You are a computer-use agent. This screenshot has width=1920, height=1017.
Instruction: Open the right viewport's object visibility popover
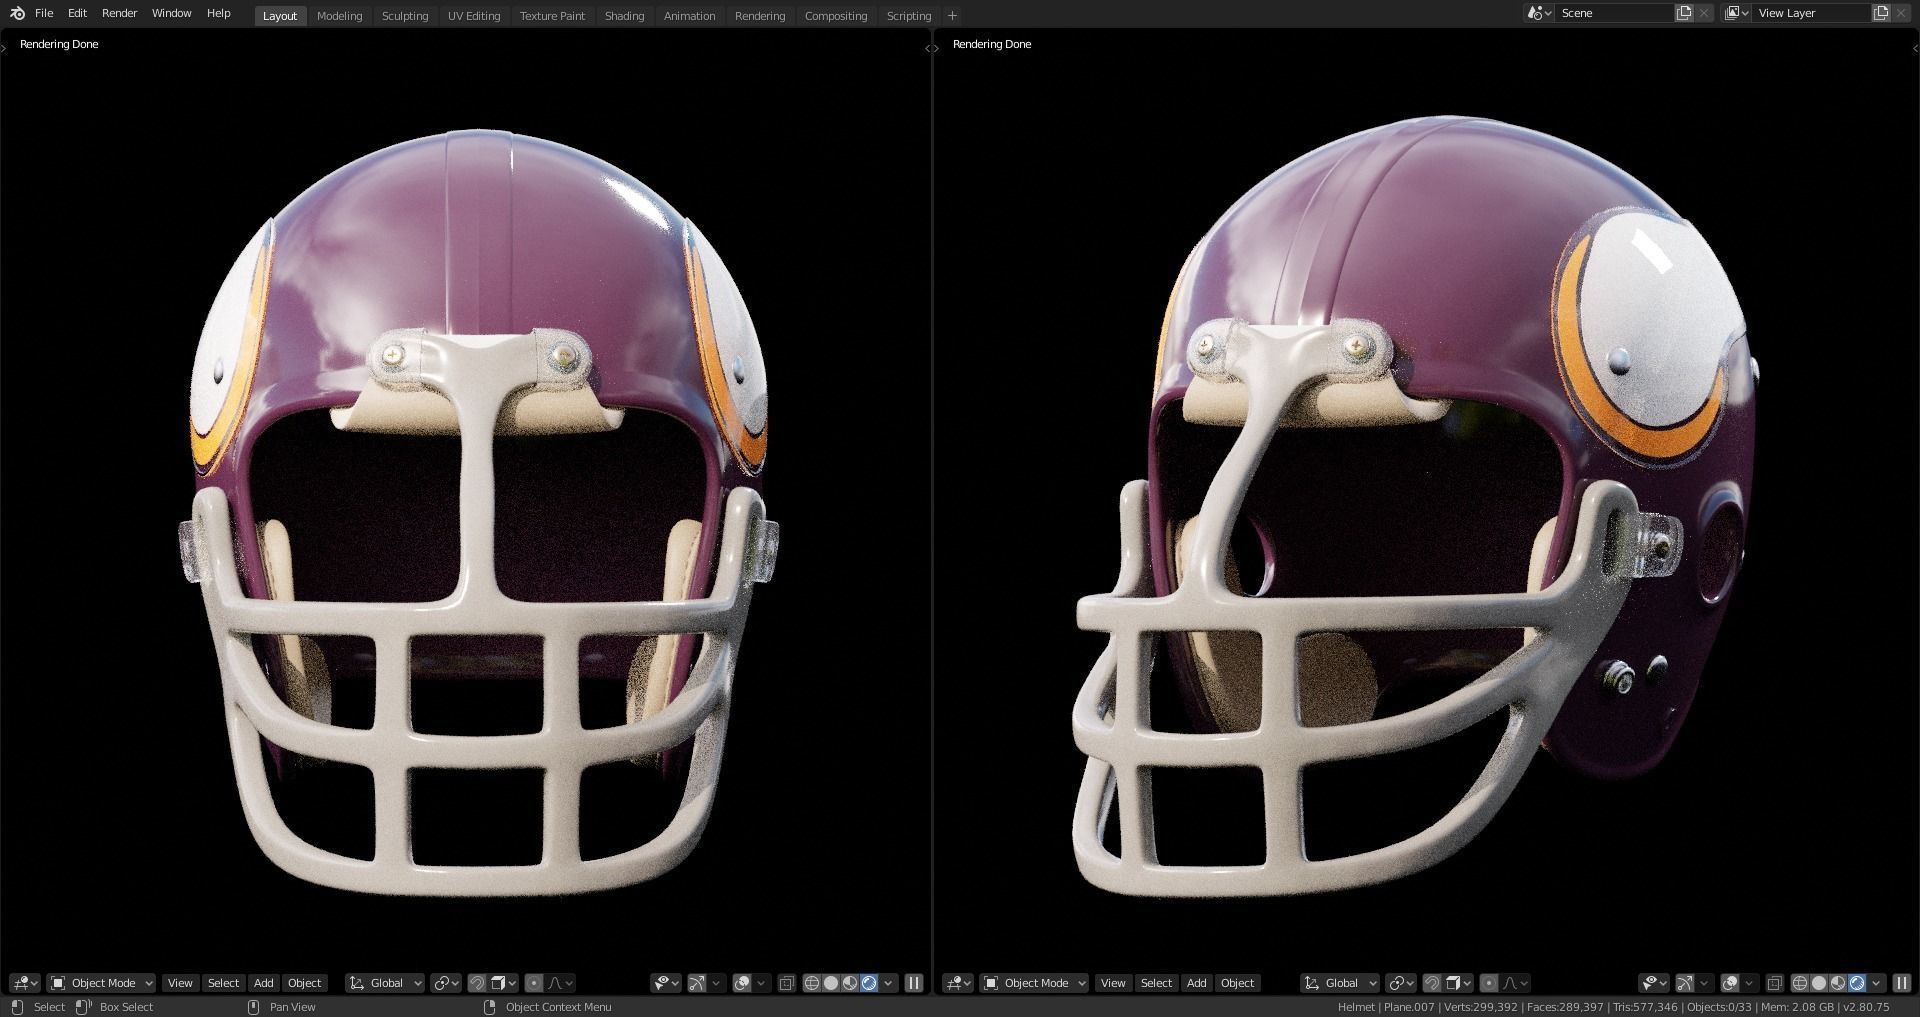tap(1654, 983)
